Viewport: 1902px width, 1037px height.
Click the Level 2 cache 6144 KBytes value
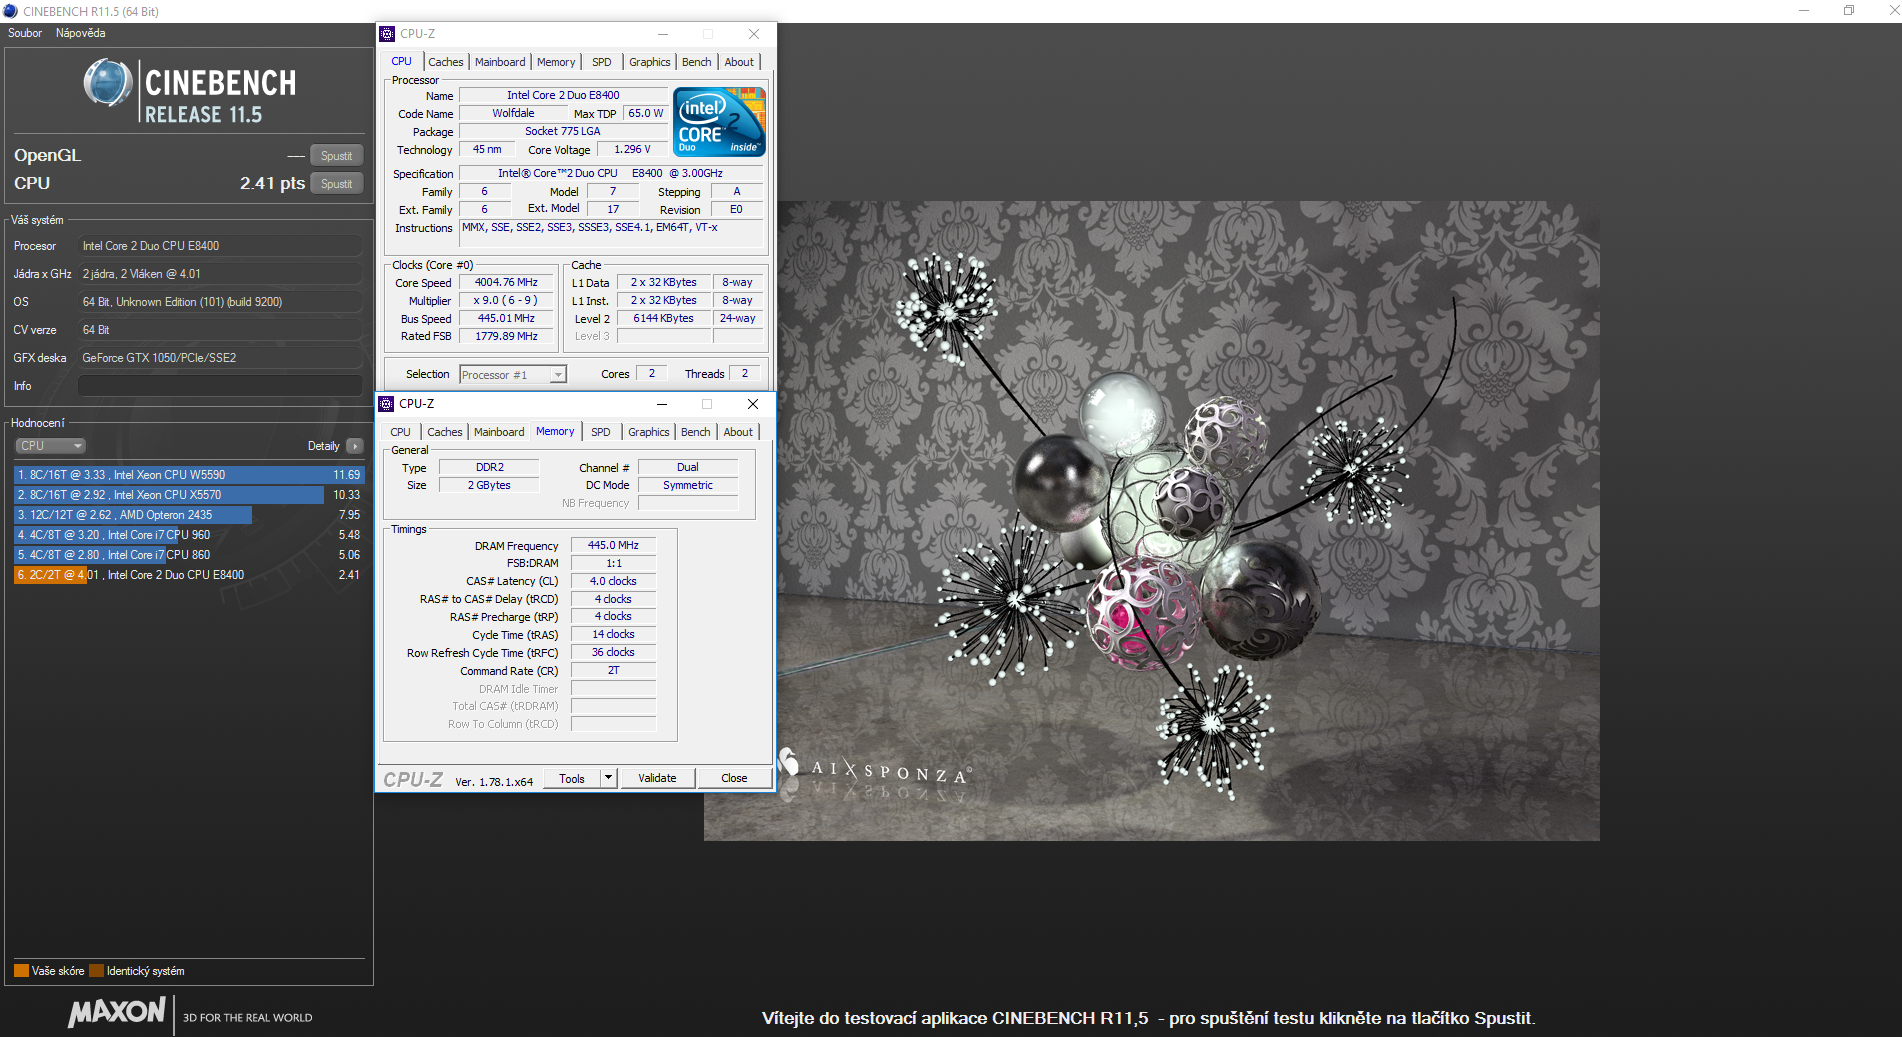pos(663,319)
